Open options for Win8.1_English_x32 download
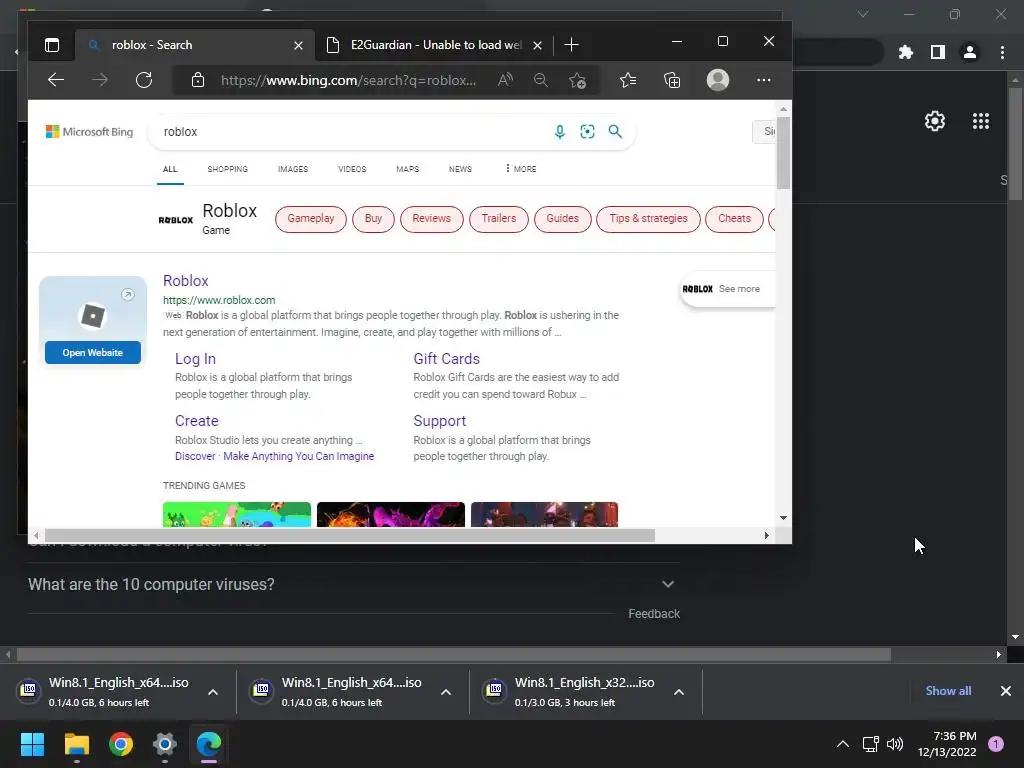The image size is (1024, 768). 679,692
